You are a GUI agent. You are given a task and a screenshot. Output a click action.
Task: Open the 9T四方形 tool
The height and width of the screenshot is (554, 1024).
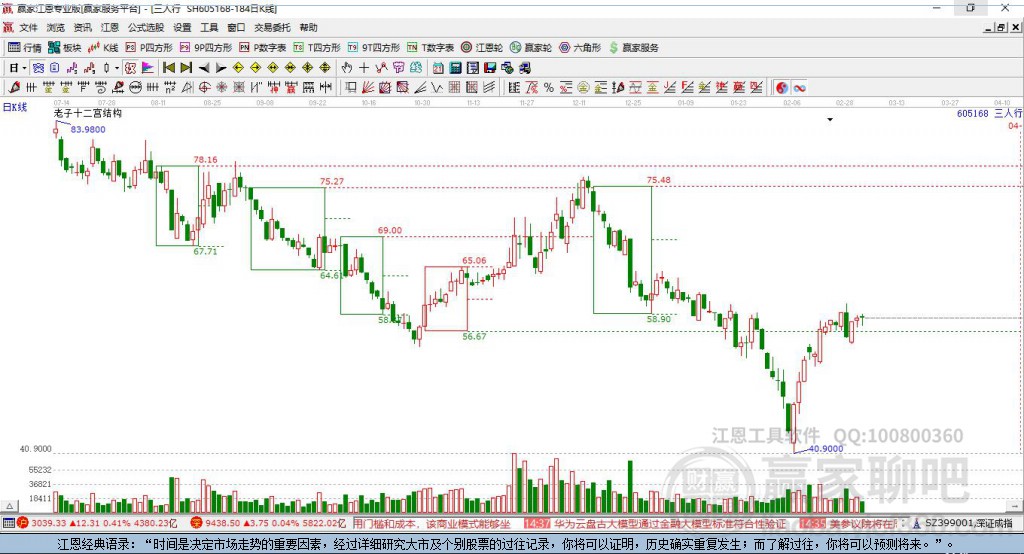point(374,48)
